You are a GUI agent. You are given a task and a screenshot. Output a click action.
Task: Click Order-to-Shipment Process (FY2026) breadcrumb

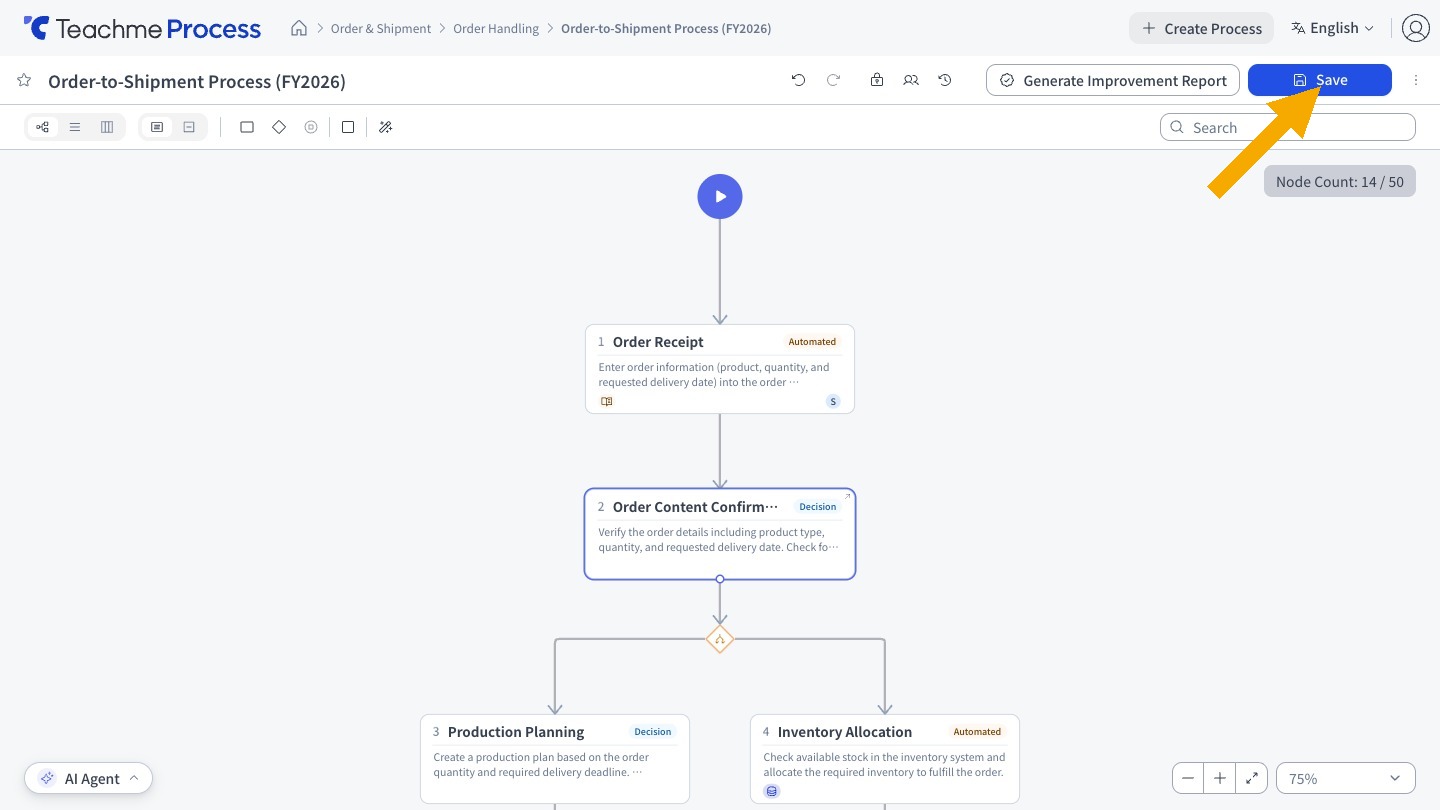point(666,28)
